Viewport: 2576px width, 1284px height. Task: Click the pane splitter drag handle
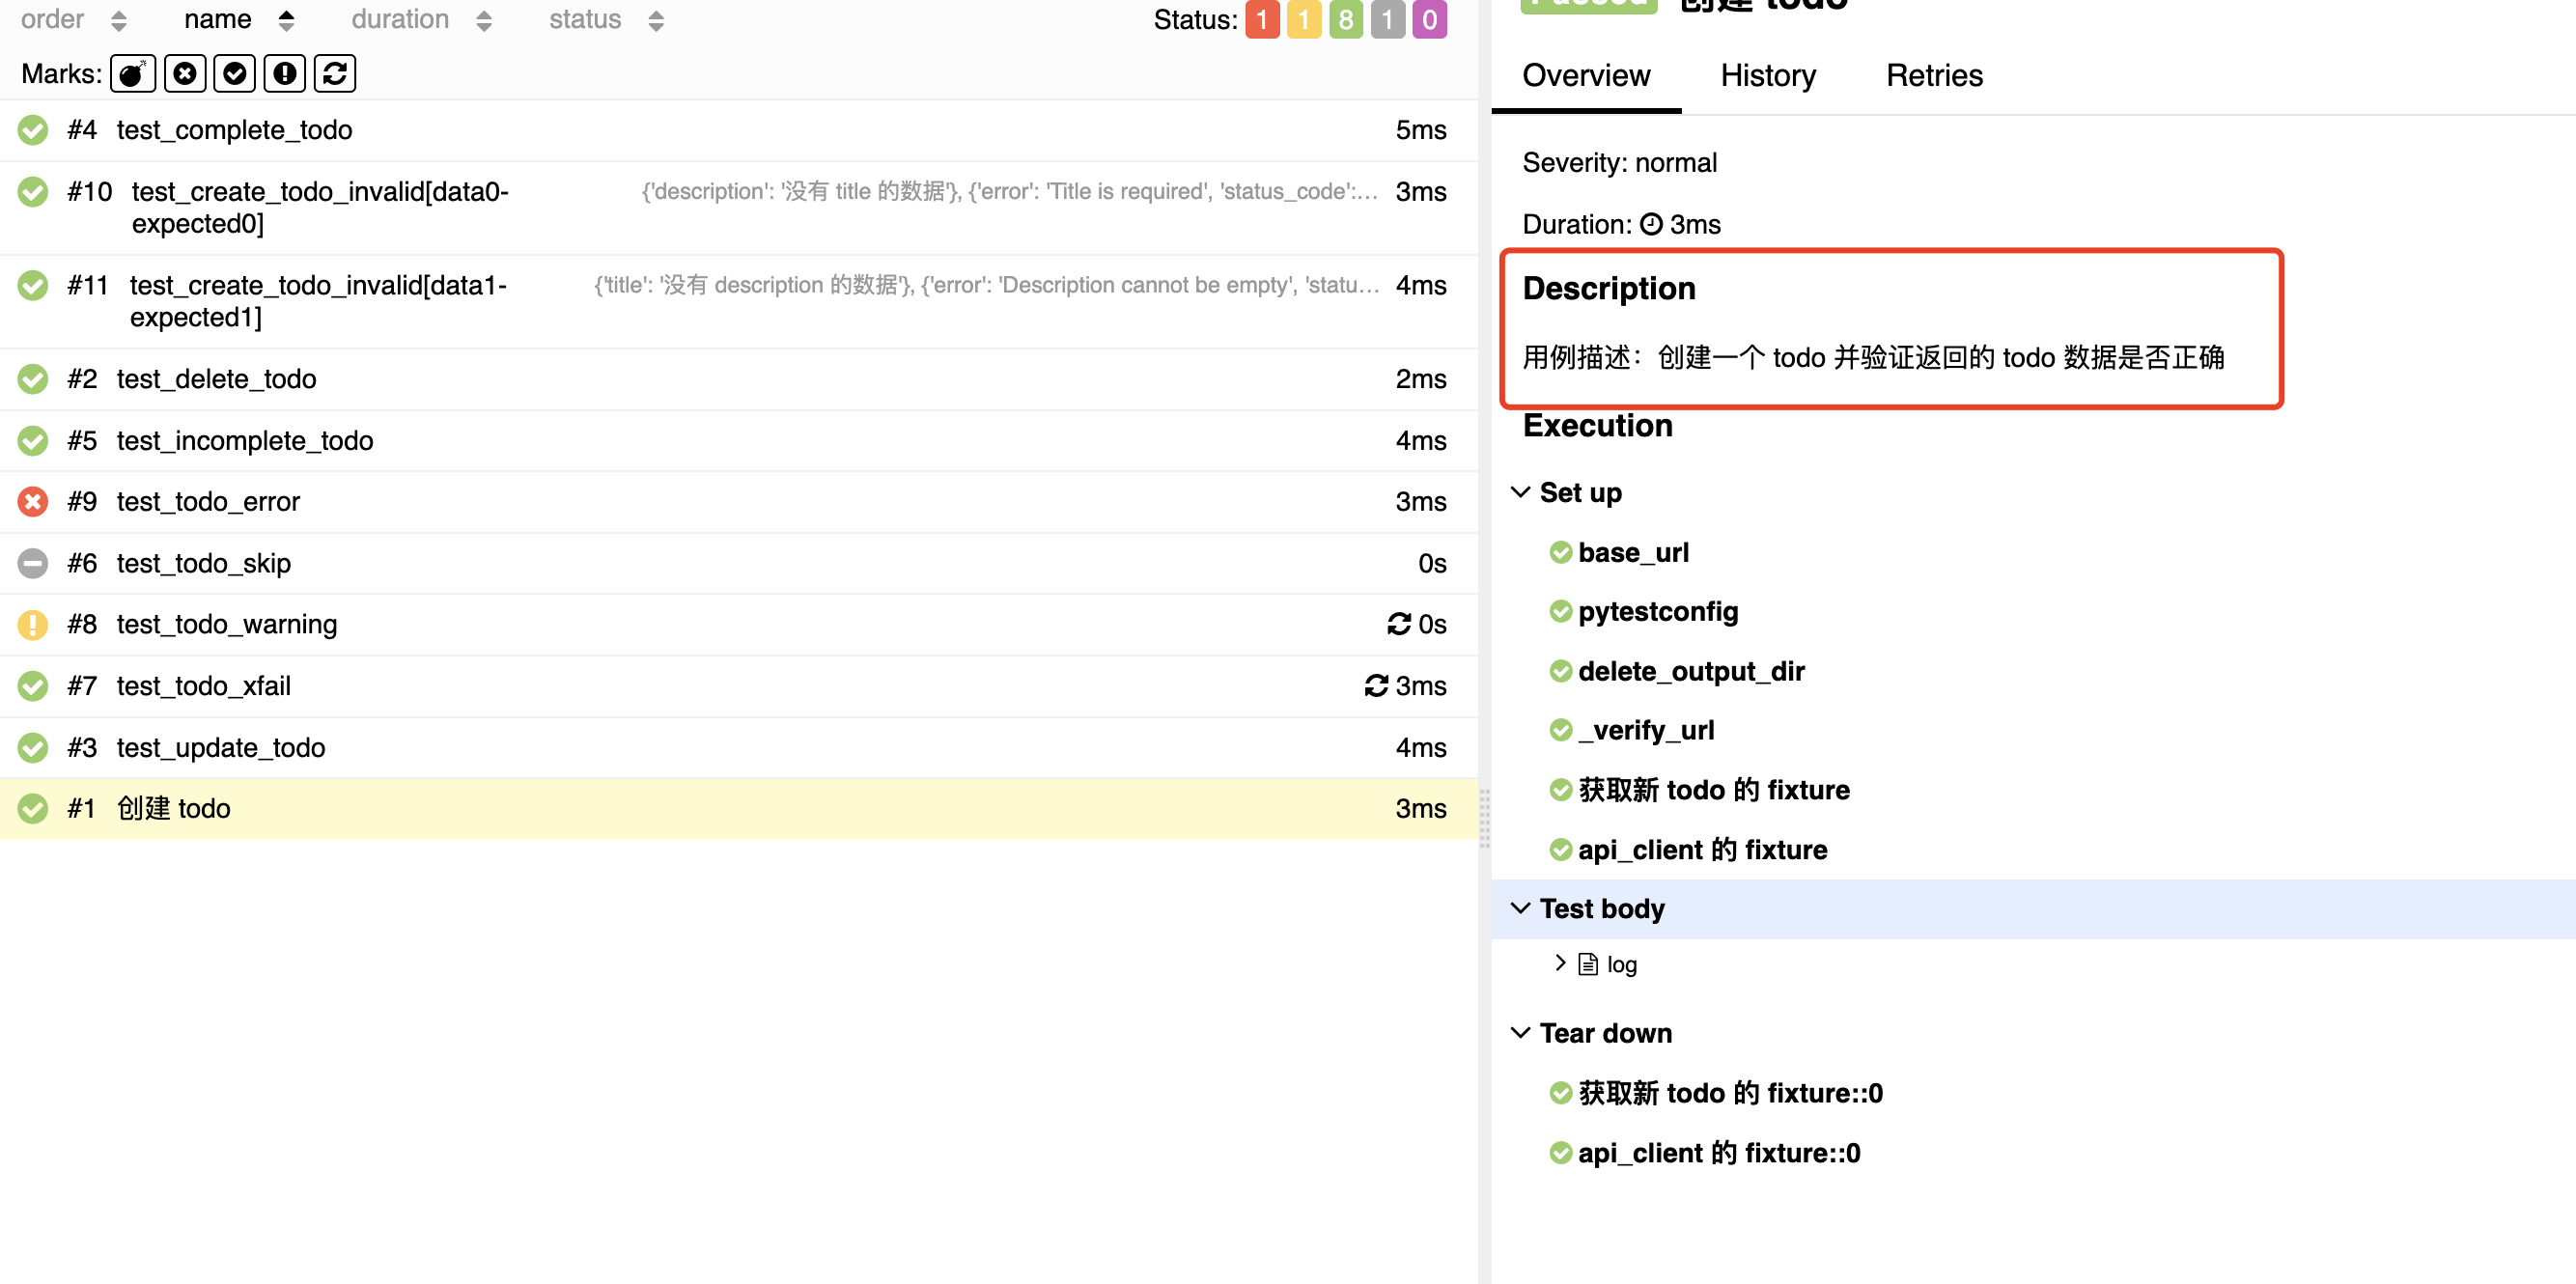tap(1484, 820)
